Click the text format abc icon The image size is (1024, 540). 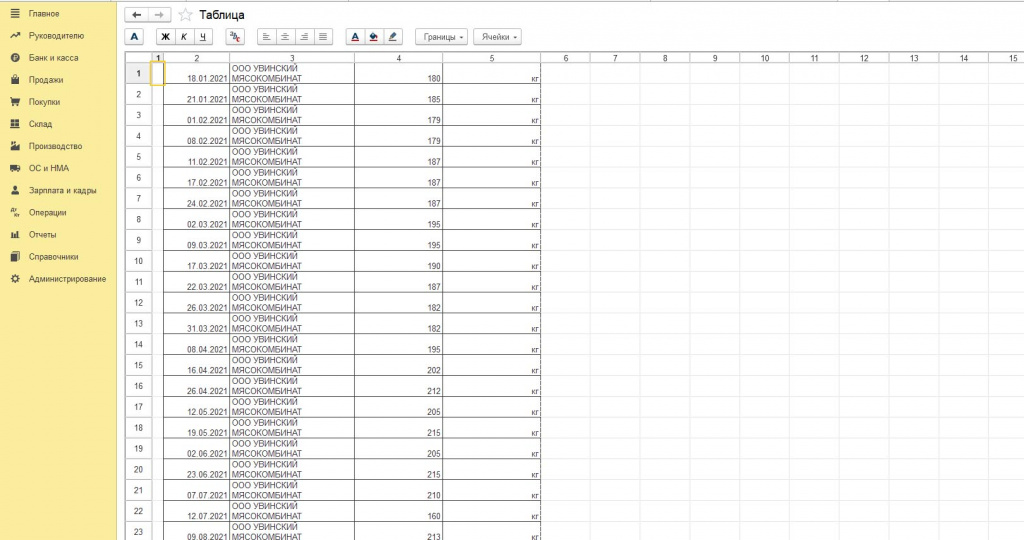[x=235, y=37]
